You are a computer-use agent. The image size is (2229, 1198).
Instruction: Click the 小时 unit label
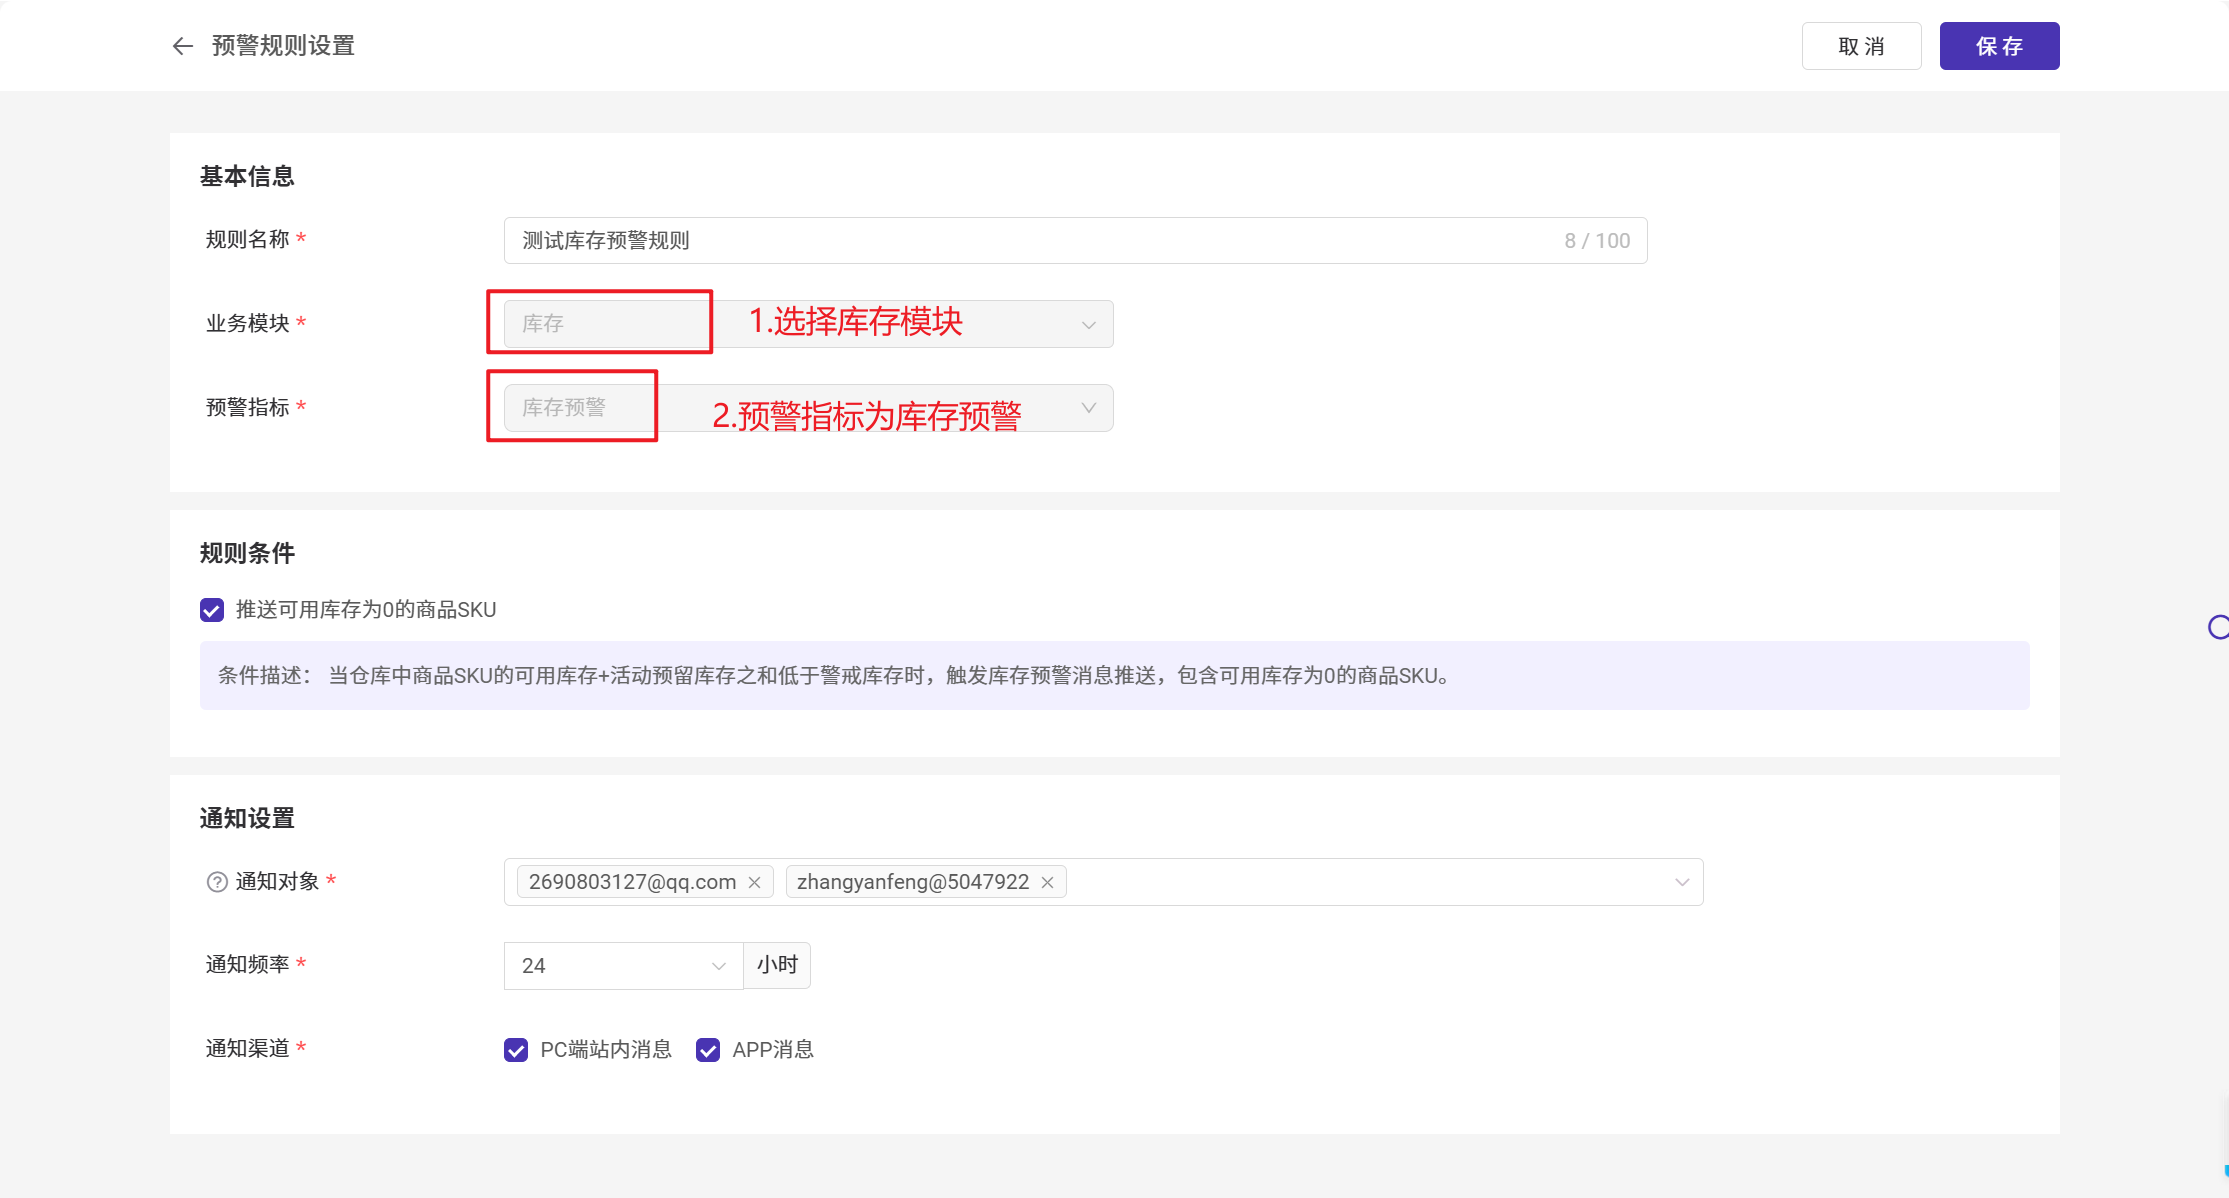pos(777,965)
